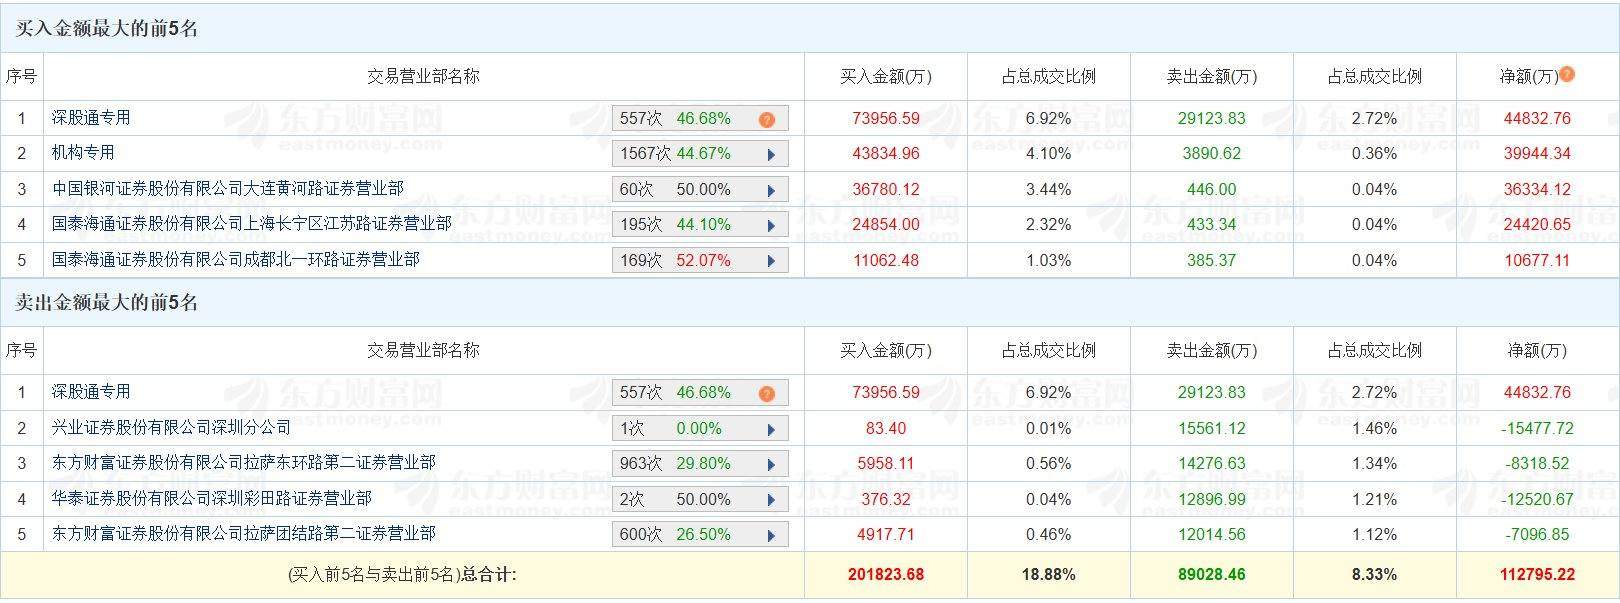Click the buy amount 376.32
This screenshot has height=603, width=1620.
coord(886,499)
